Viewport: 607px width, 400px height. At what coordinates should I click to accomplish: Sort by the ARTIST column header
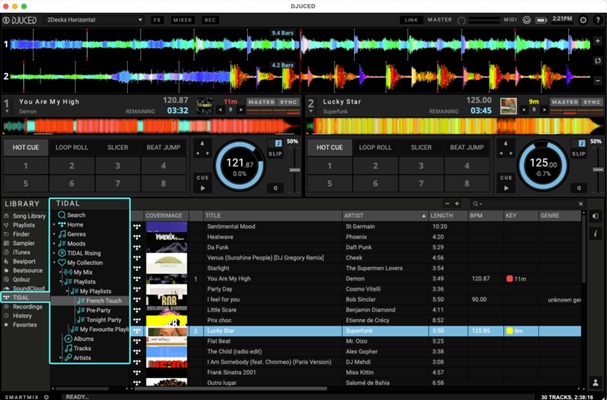[x=385, y=216]
